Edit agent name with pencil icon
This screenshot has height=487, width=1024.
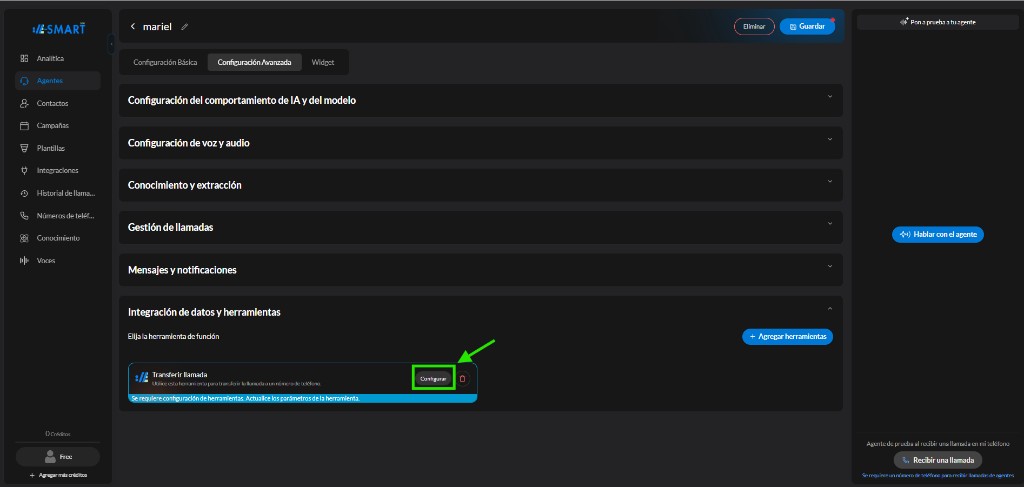[185, 27]
